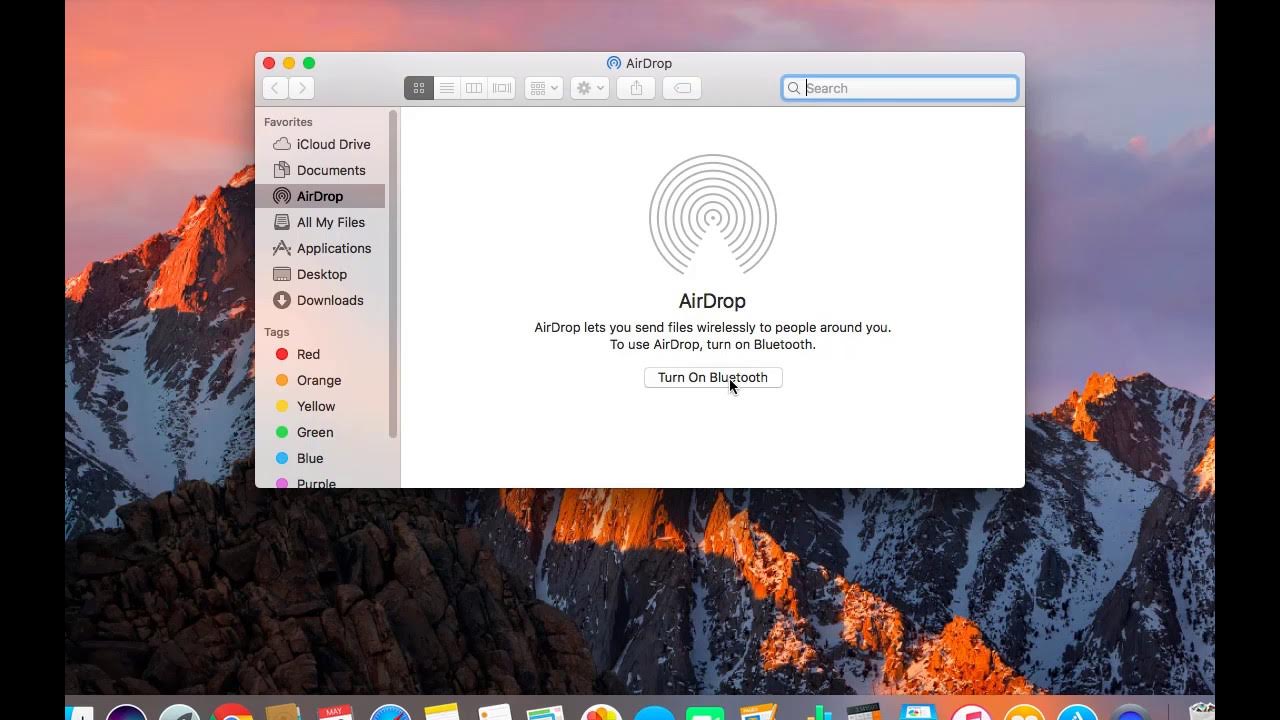Go back with the left chevron button
Screen dimensions: 1280x720
pos(275,88)
